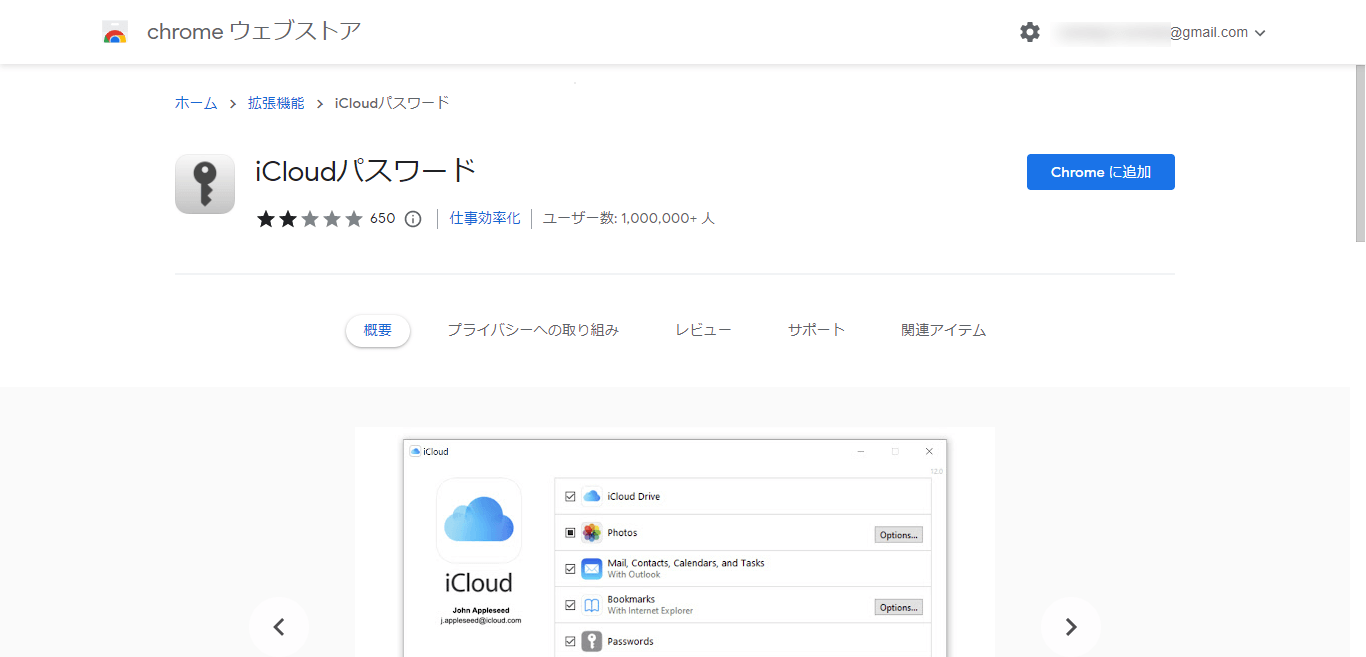This screenshot has height=657, width=1366.
Task: Open the 関連アイテム tab
Action: click(x=943, y=330)
